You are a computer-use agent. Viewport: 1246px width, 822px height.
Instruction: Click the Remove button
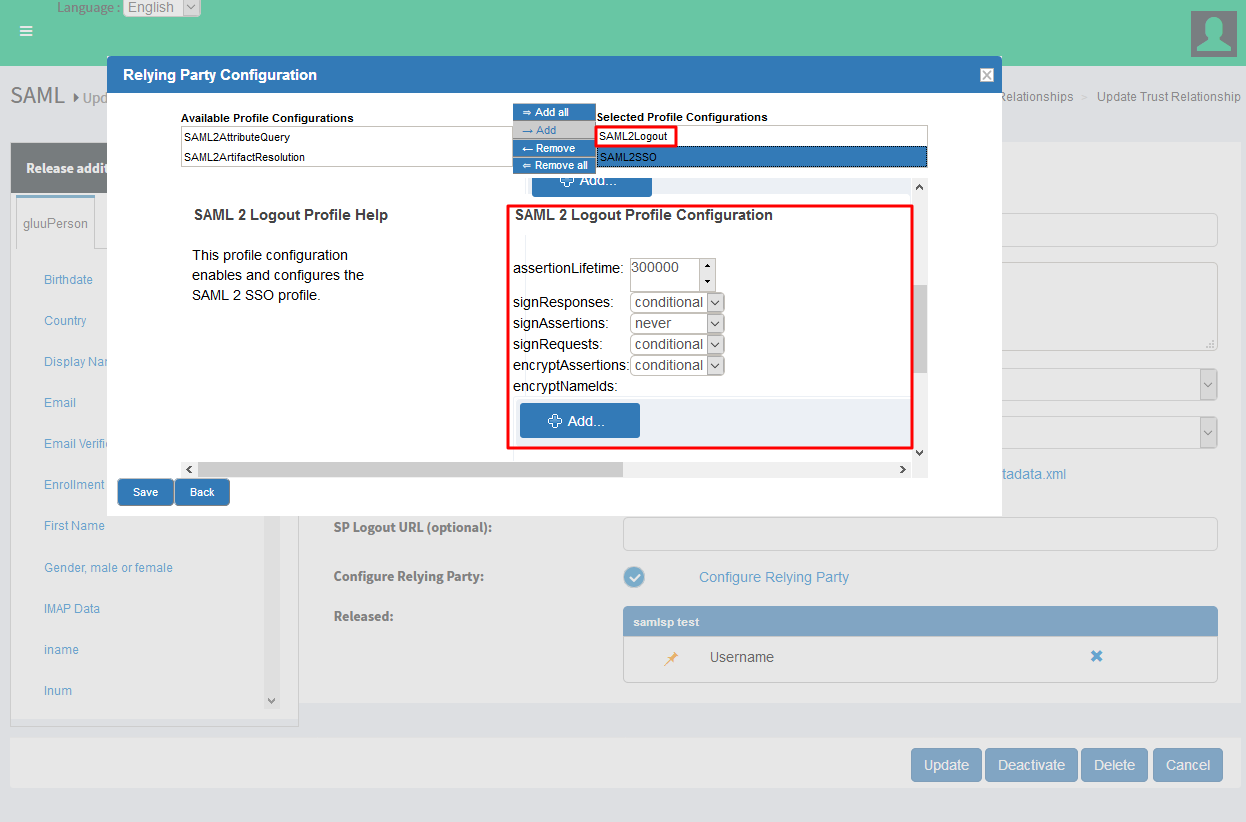click(554, 148)
